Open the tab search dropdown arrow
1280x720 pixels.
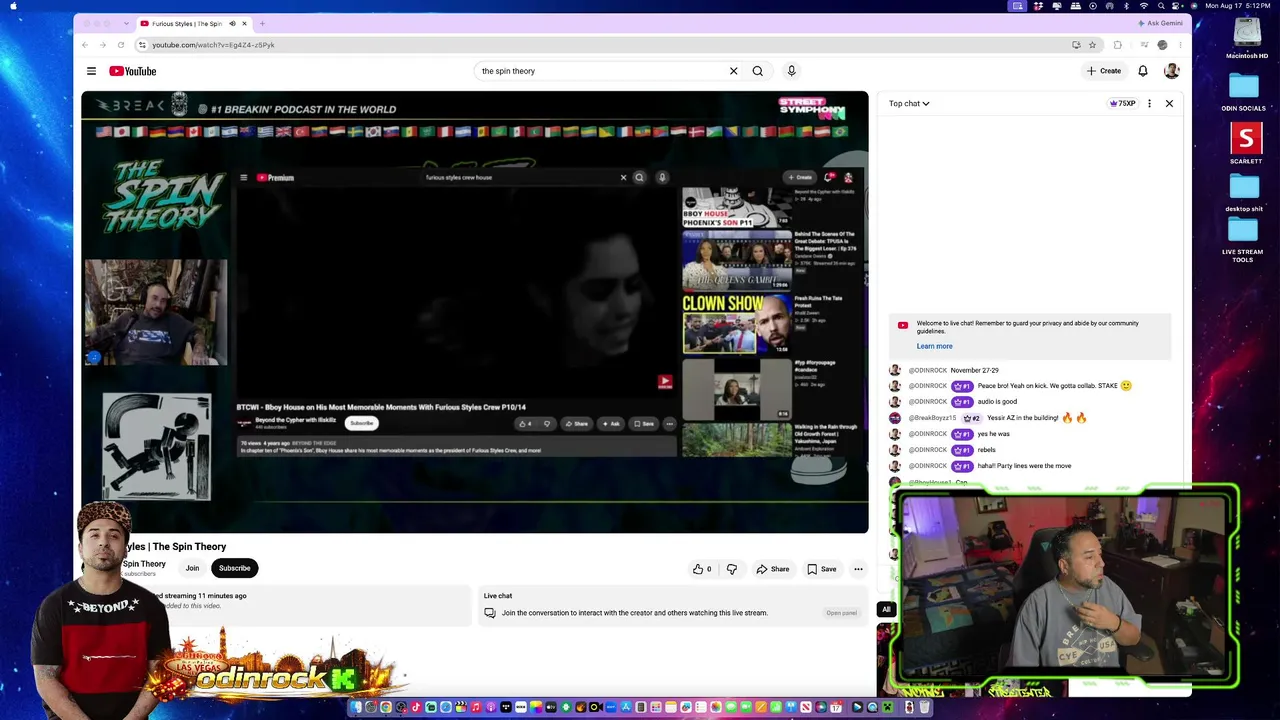point(126,23)
